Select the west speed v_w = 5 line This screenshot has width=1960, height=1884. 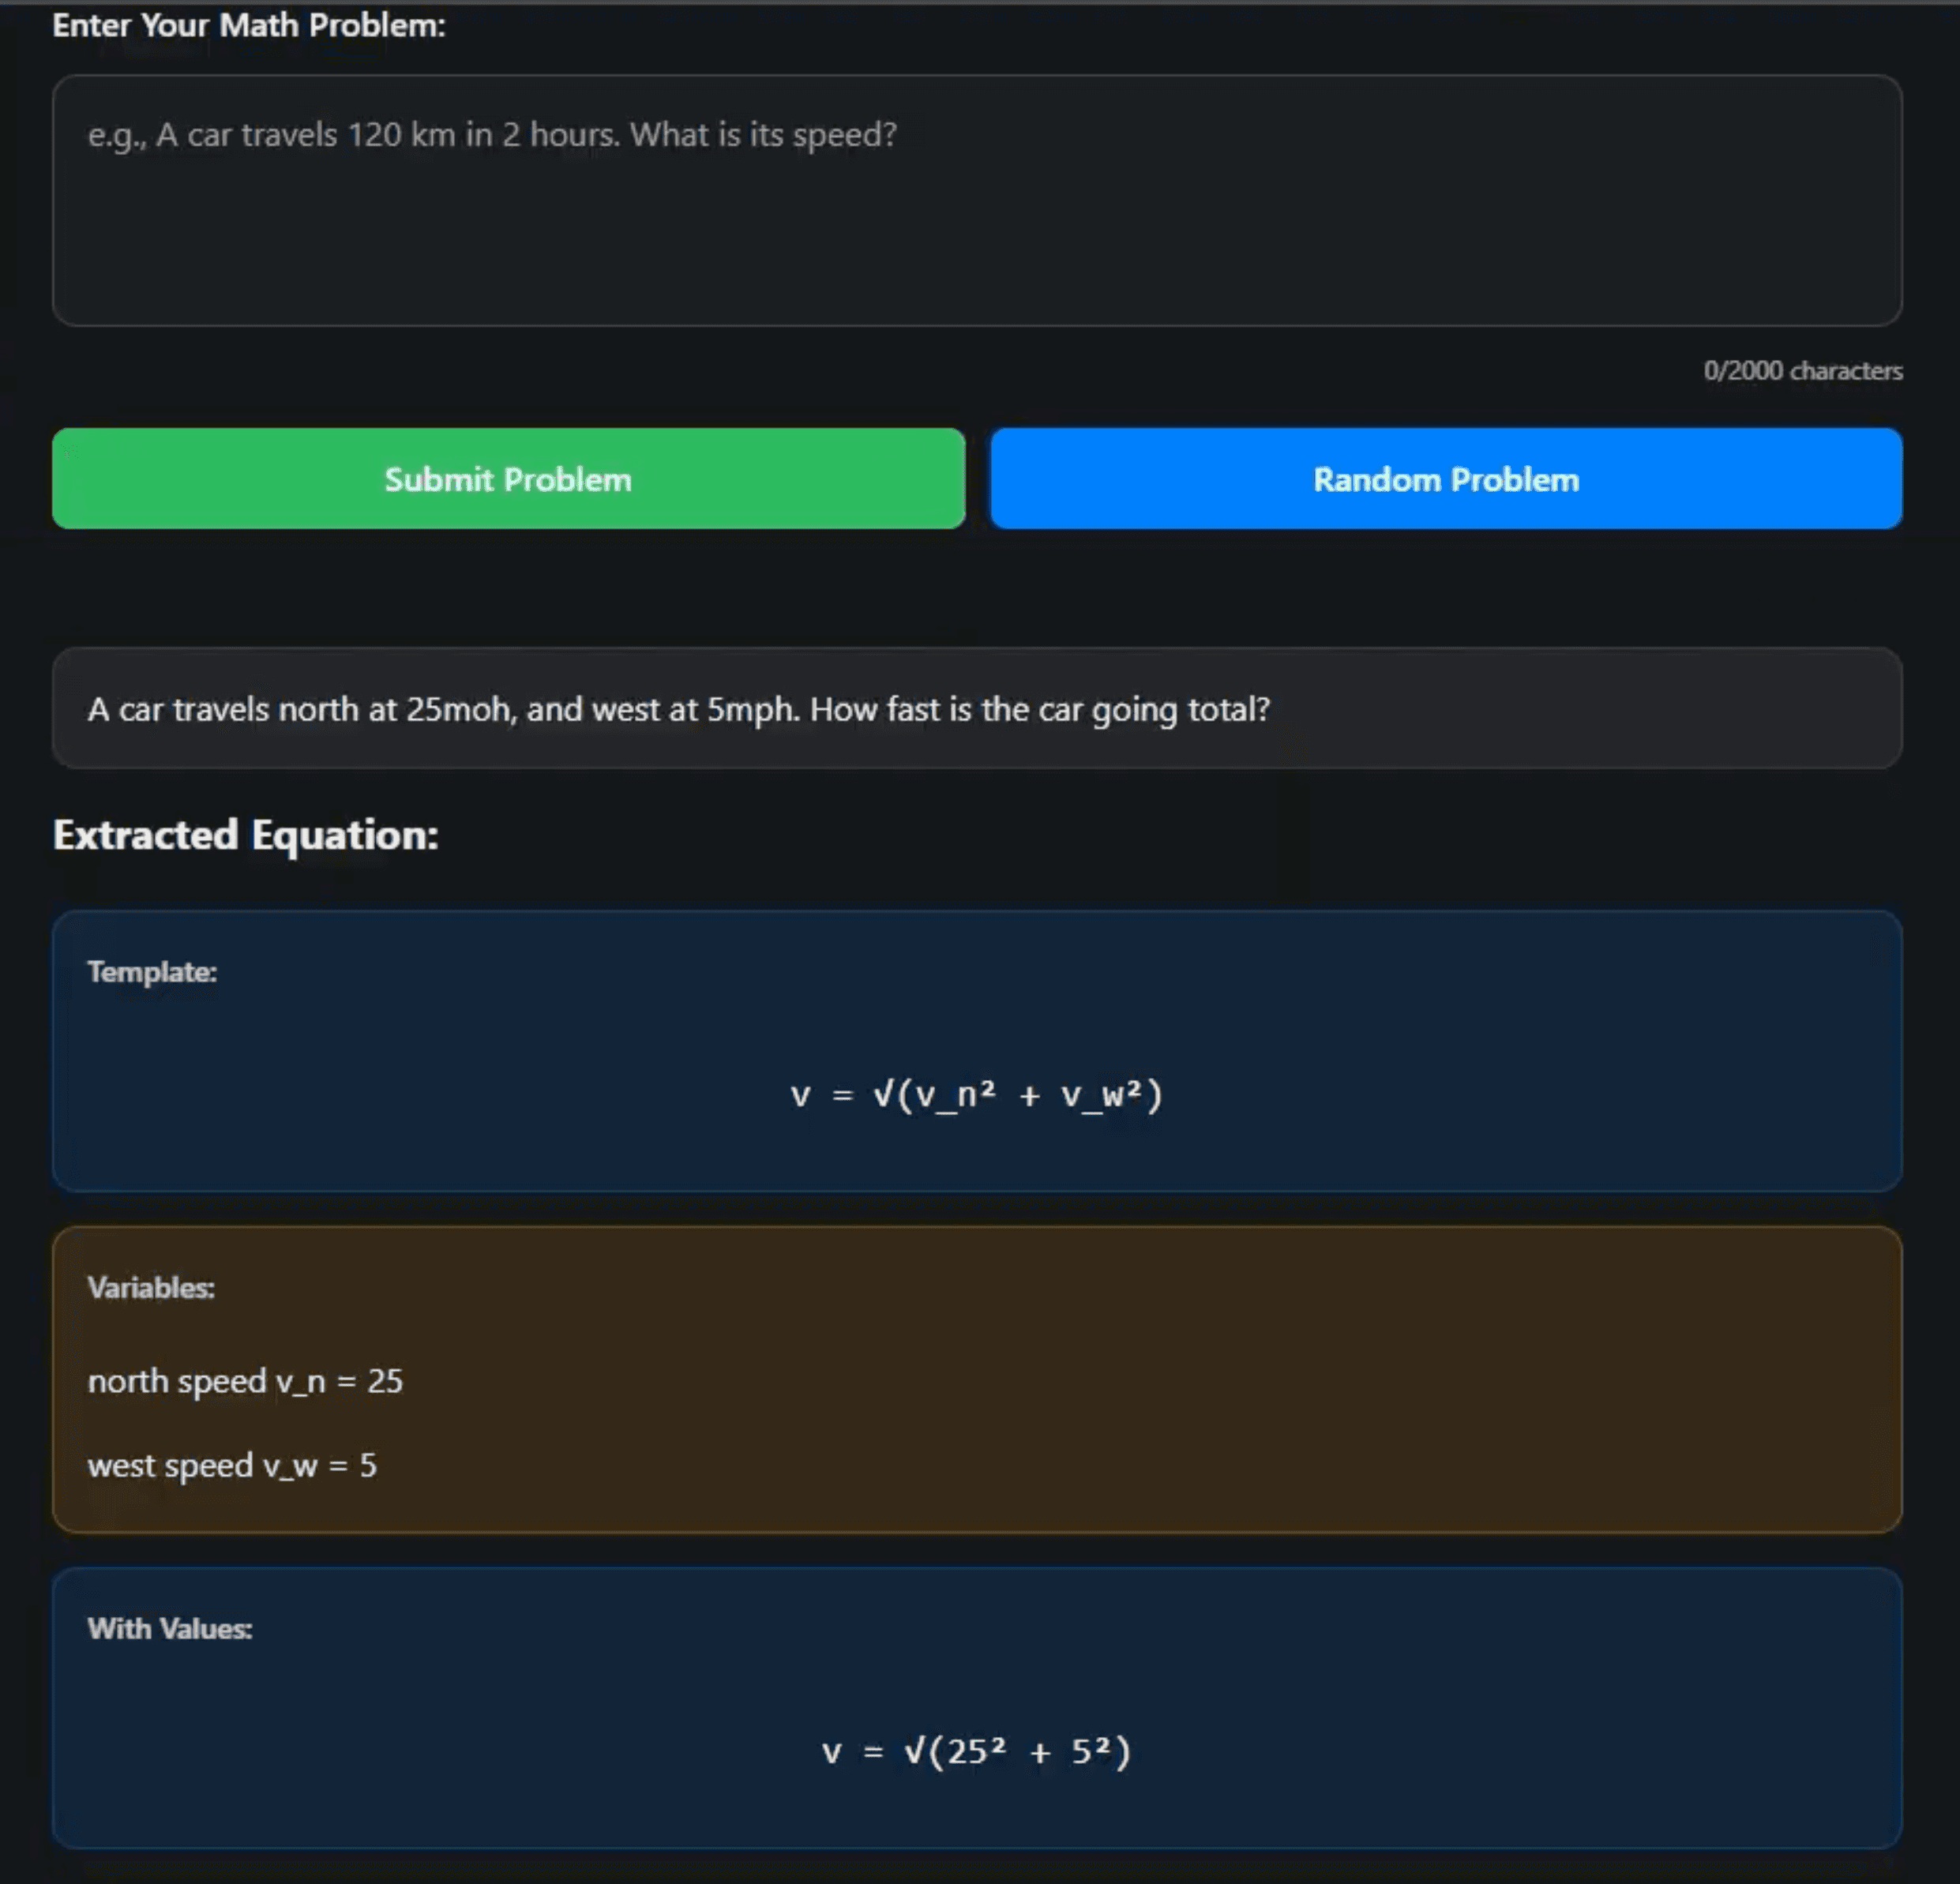pos(232,1466)
